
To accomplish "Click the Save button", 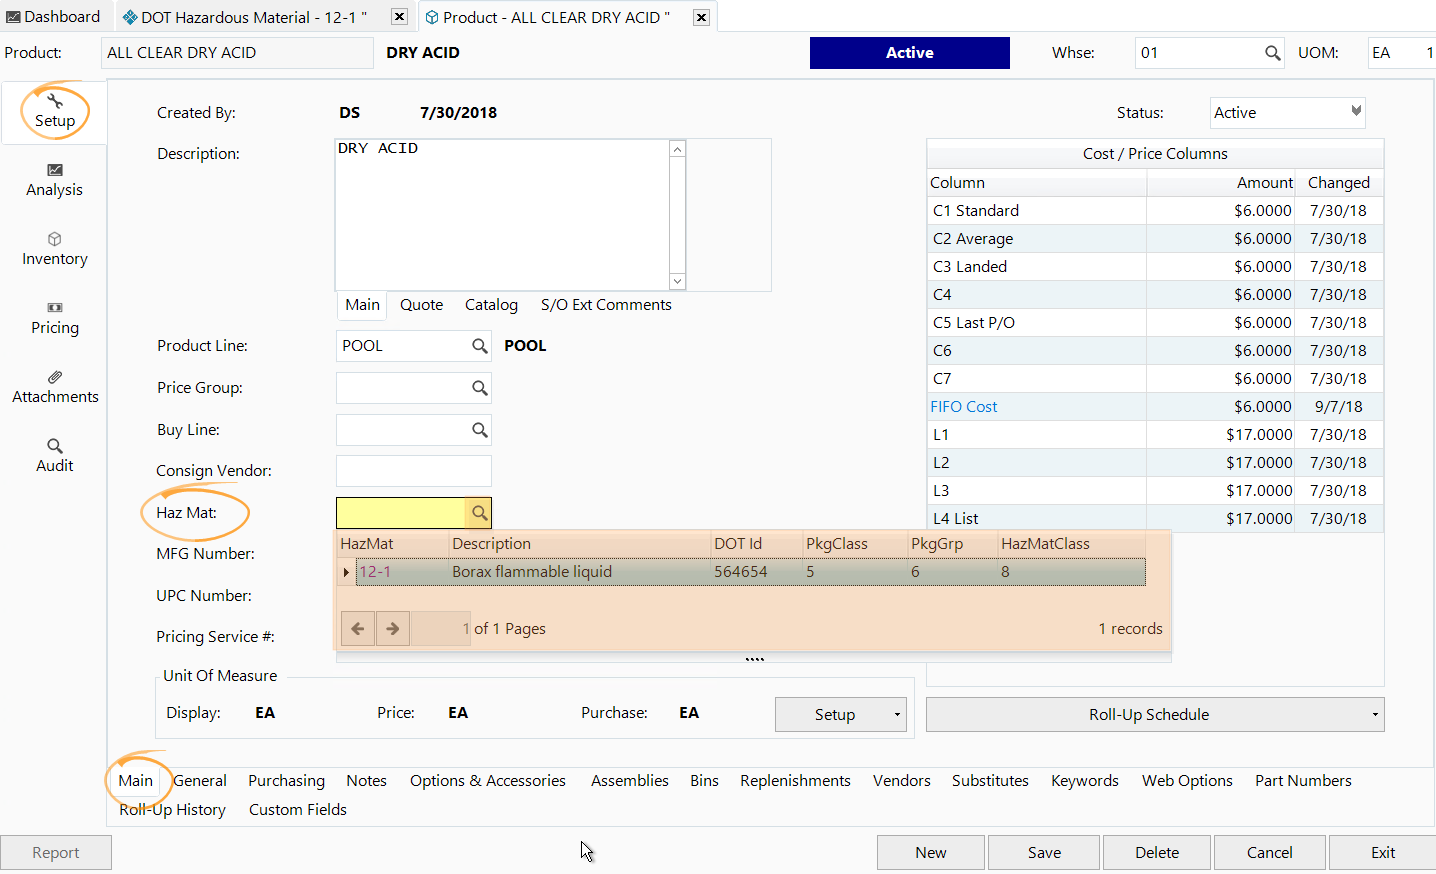I will pyautogui.click(x=1044, y=853).
